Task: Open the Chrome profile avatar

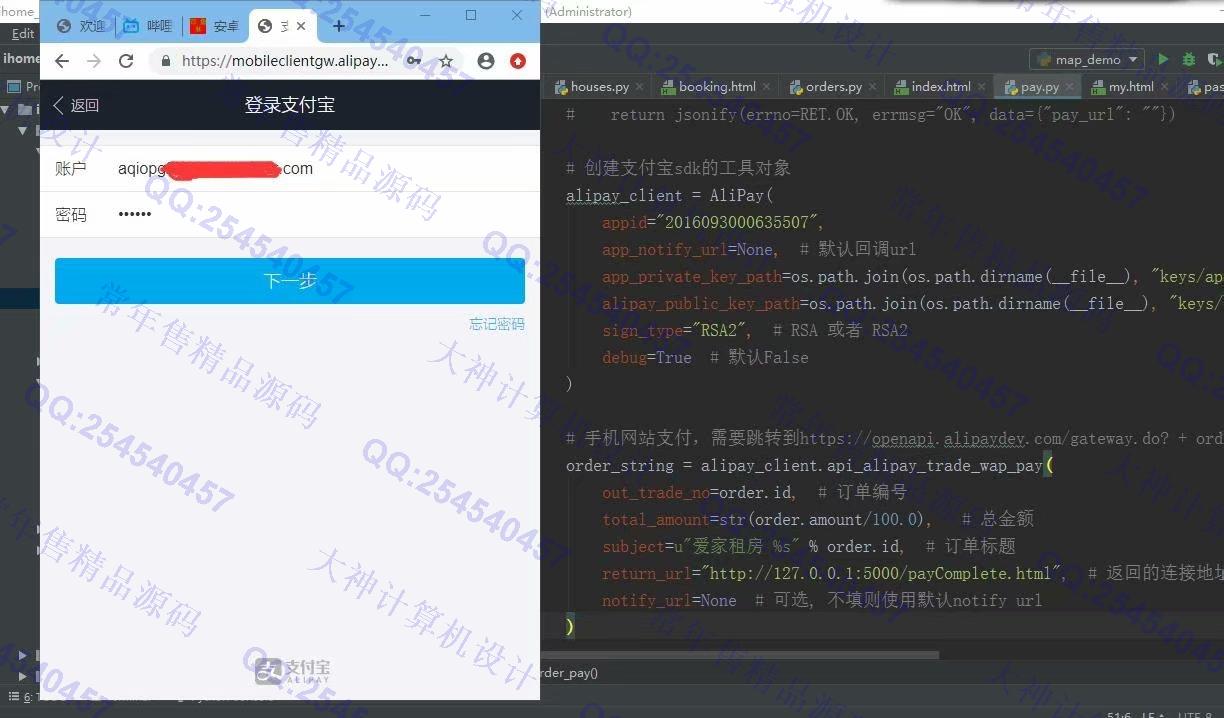Action: coord(486,61)
